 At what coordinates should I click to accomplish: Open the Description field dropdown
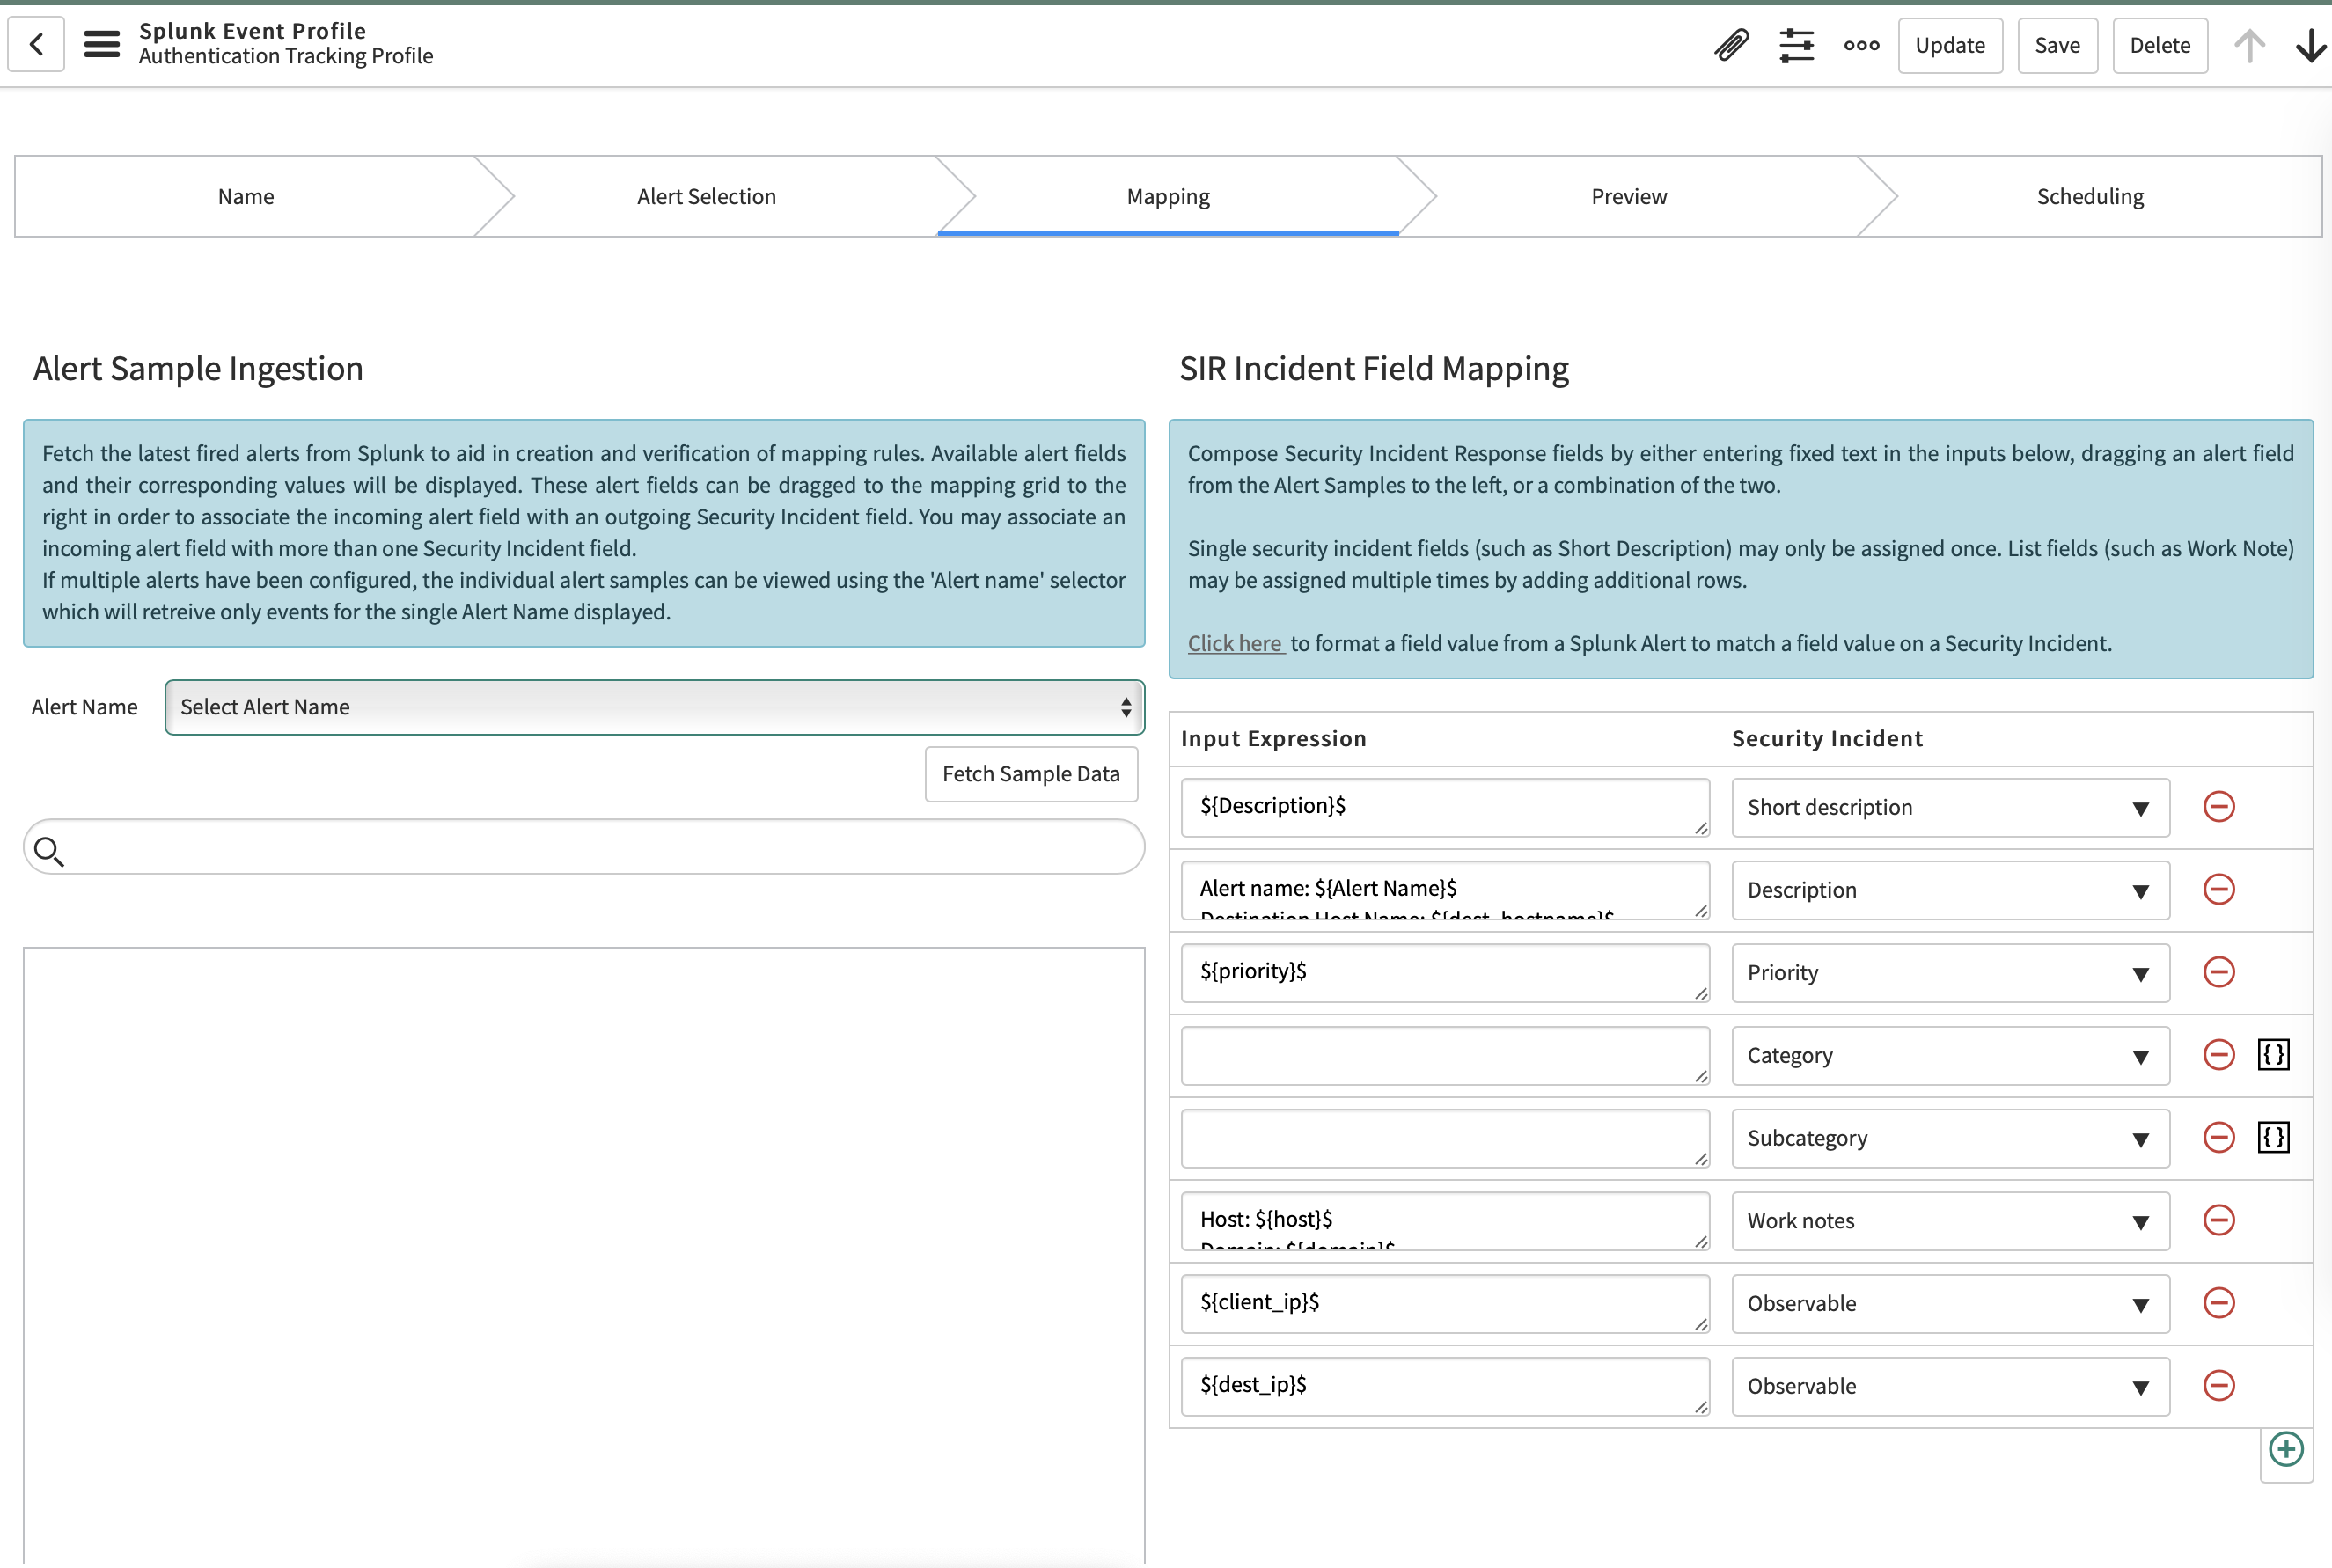(1950, 891)
